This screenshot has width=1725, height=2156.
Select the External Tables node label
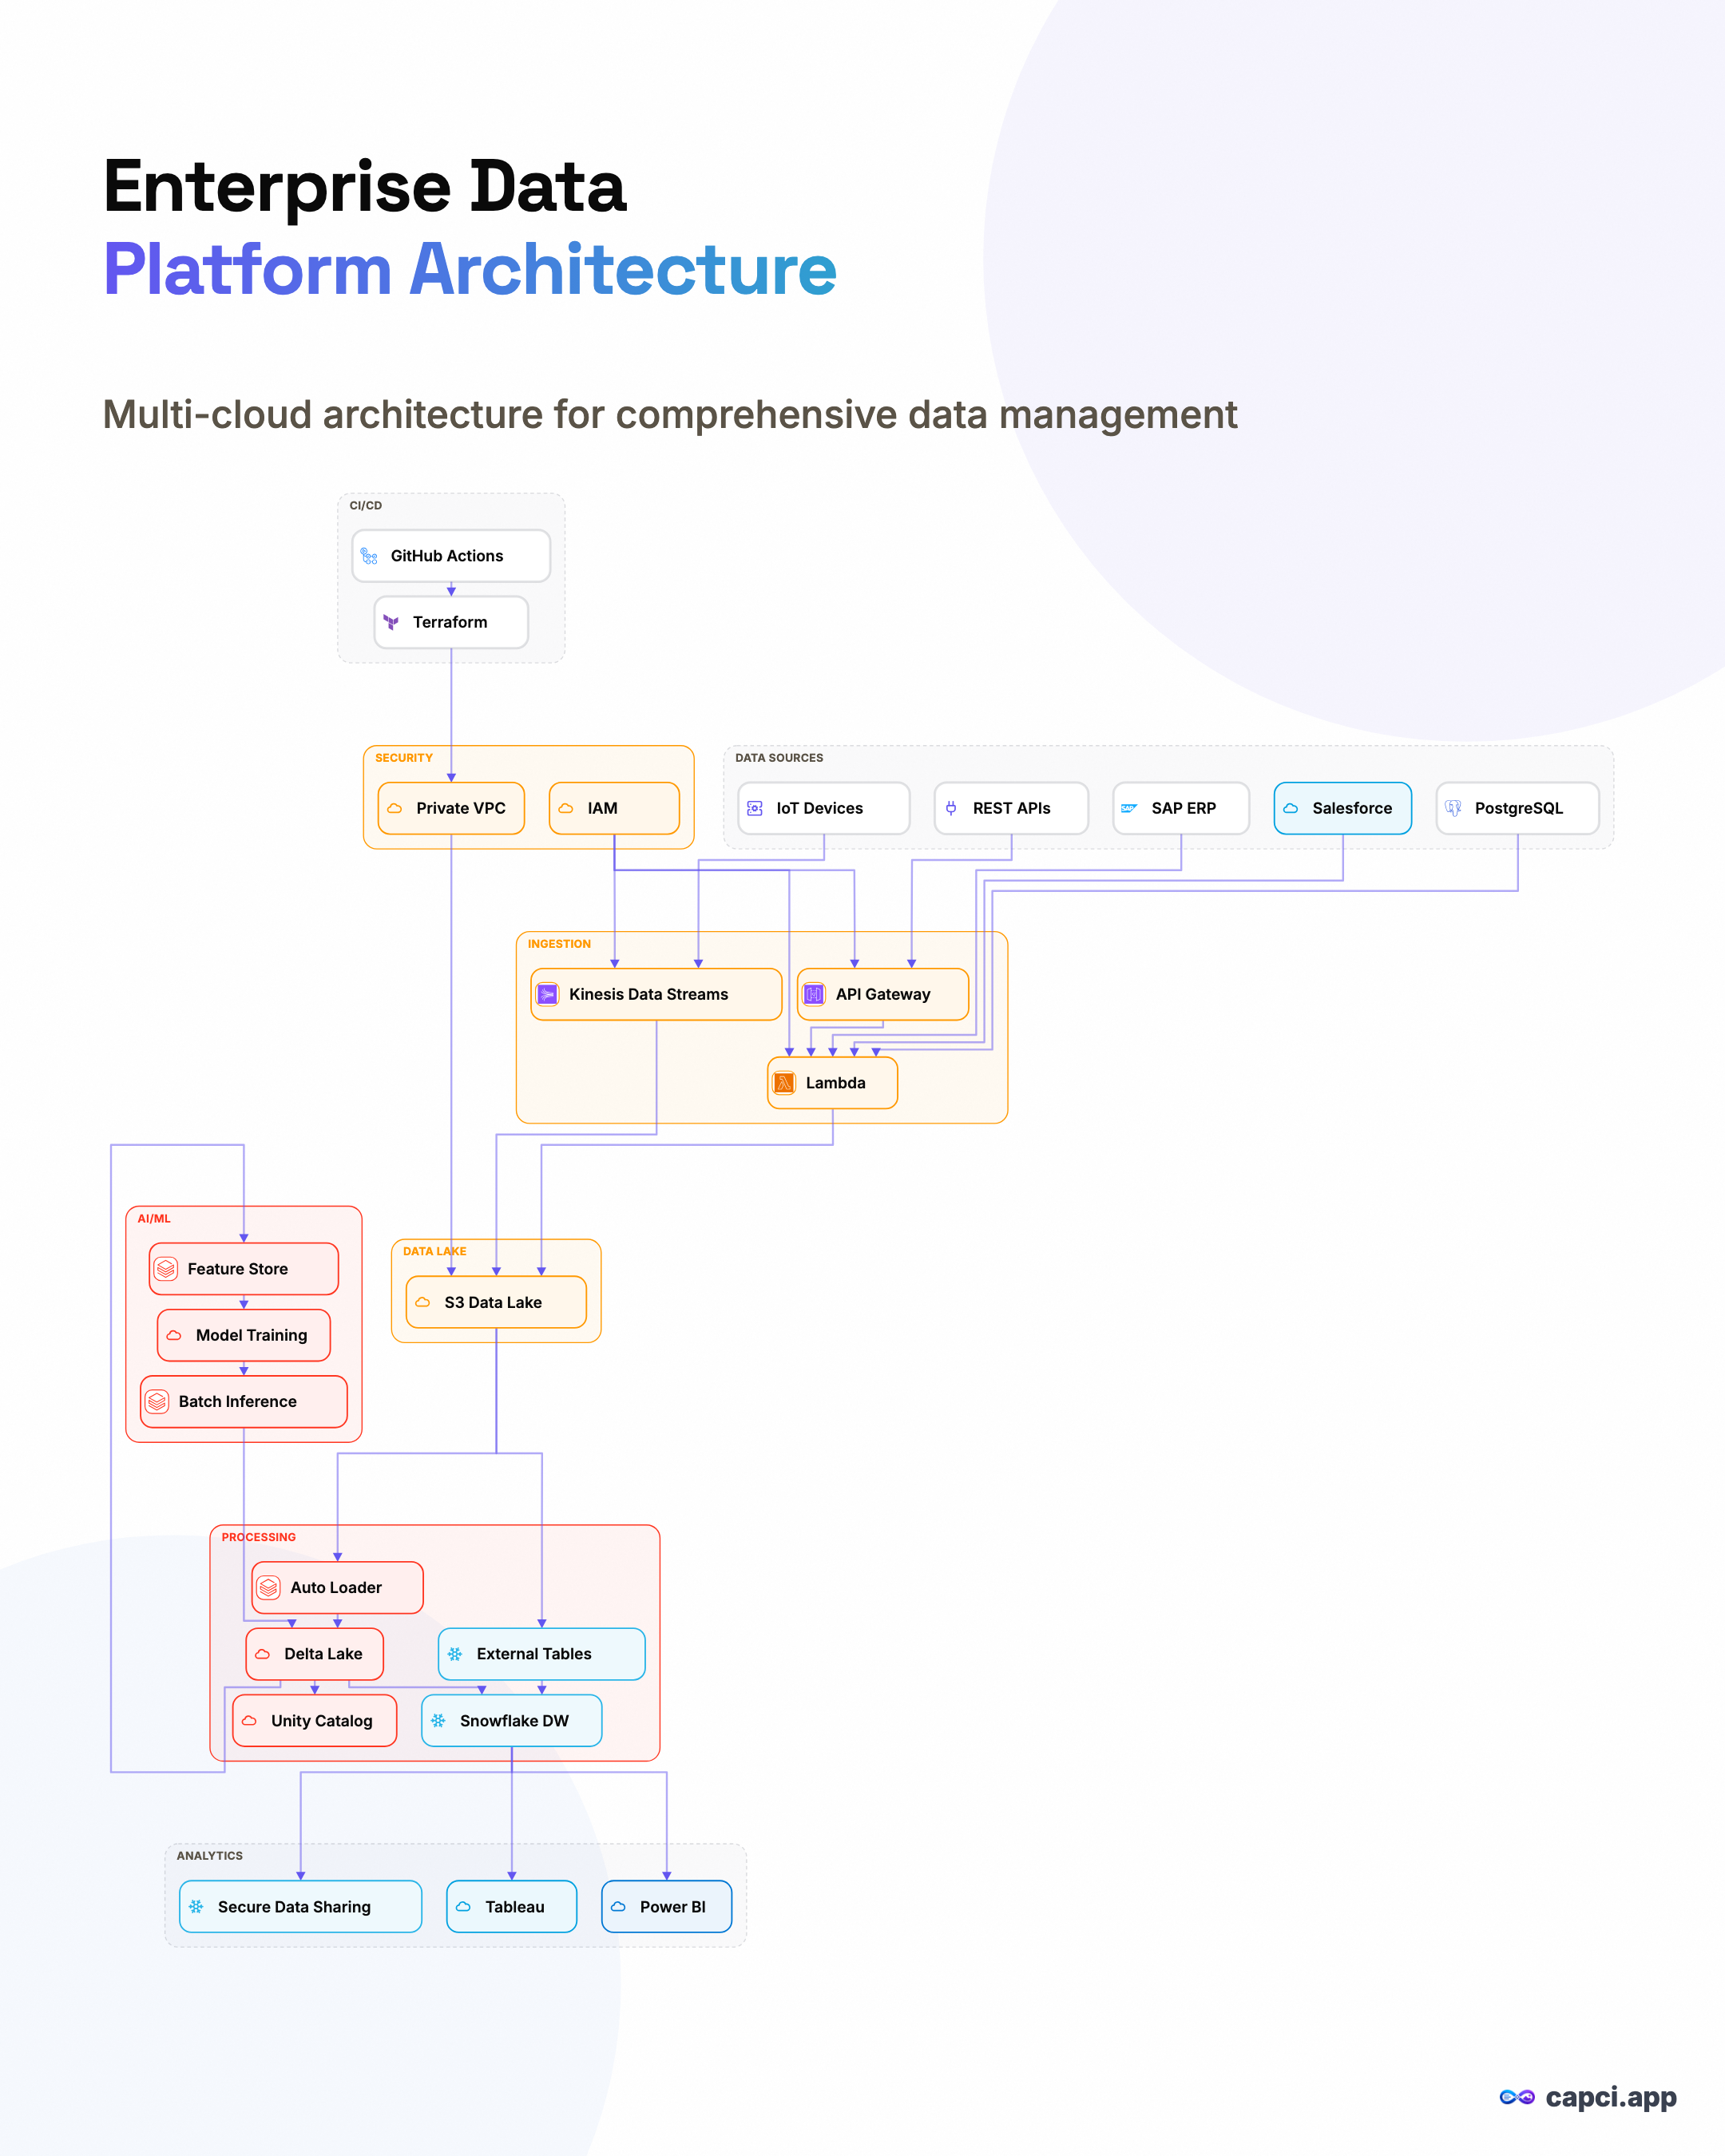click(534, 1654)
